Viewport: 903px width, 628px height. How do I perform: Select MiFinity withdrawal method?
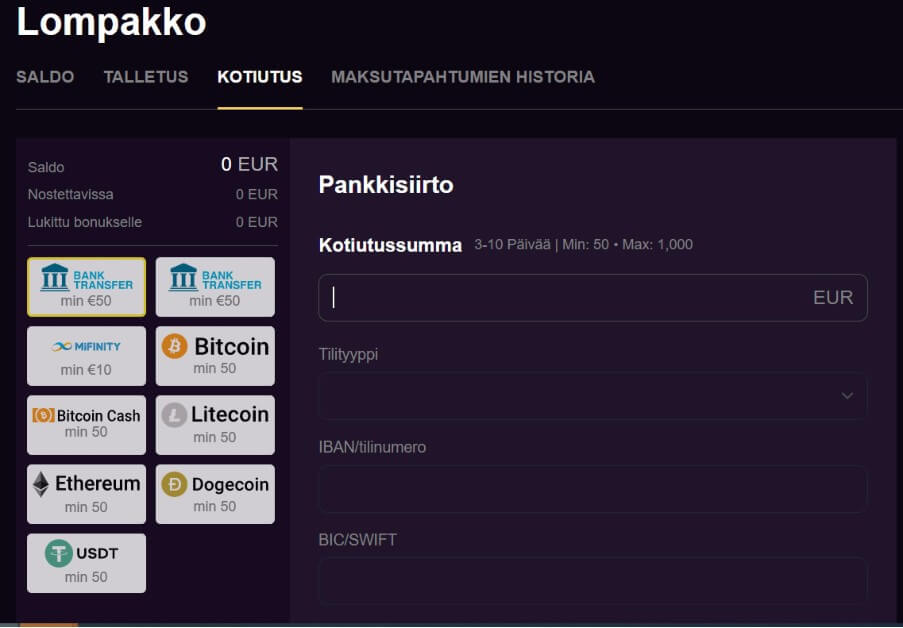pos(87,356)
